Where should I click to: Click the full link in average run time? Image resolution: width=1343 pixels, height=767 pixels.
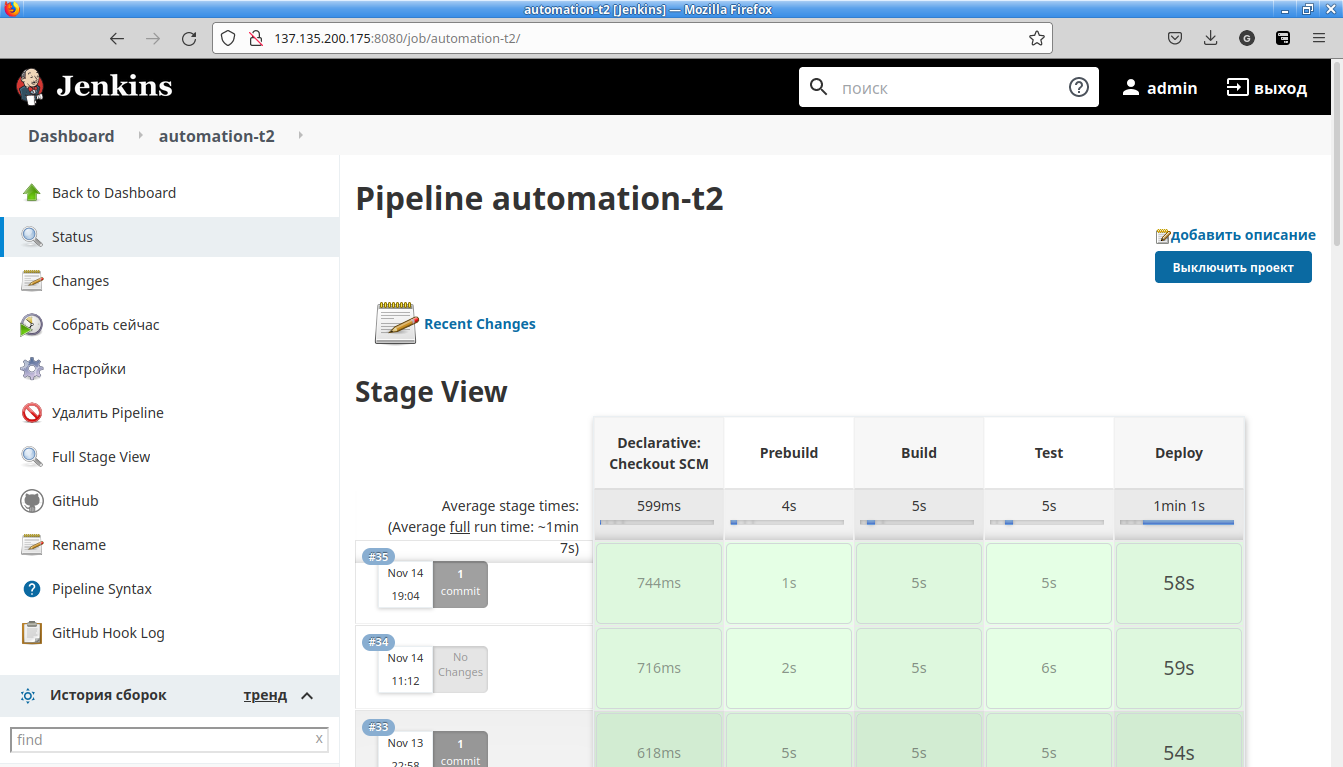point(460,527)
